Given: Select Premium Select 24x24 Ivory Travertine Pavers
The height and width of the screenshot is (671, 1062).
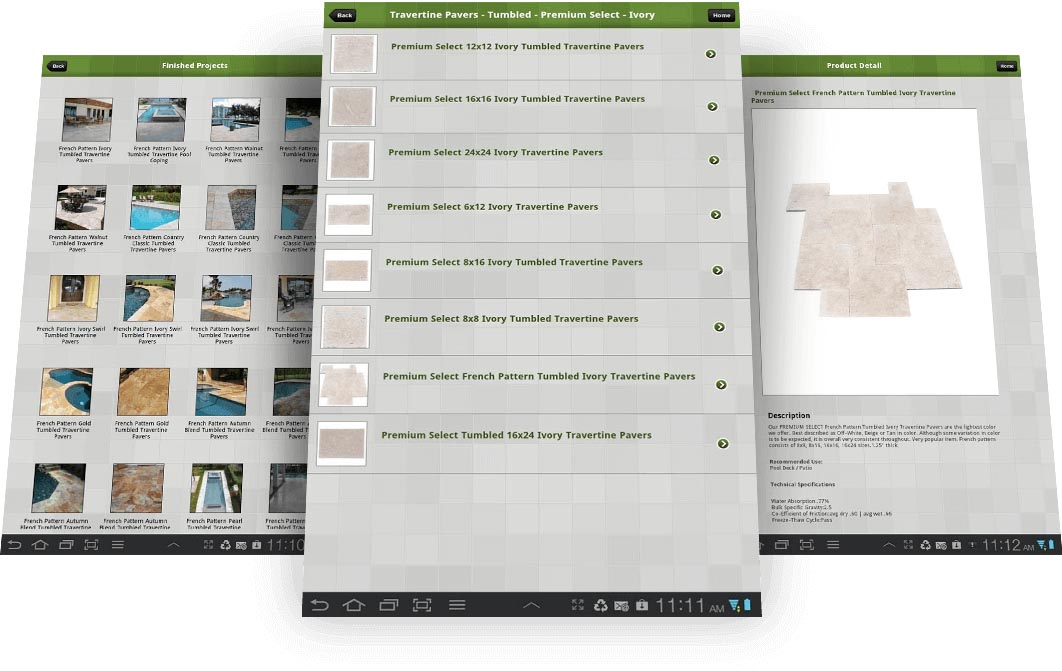Looking at the screenshot, I should click(495, 153).
